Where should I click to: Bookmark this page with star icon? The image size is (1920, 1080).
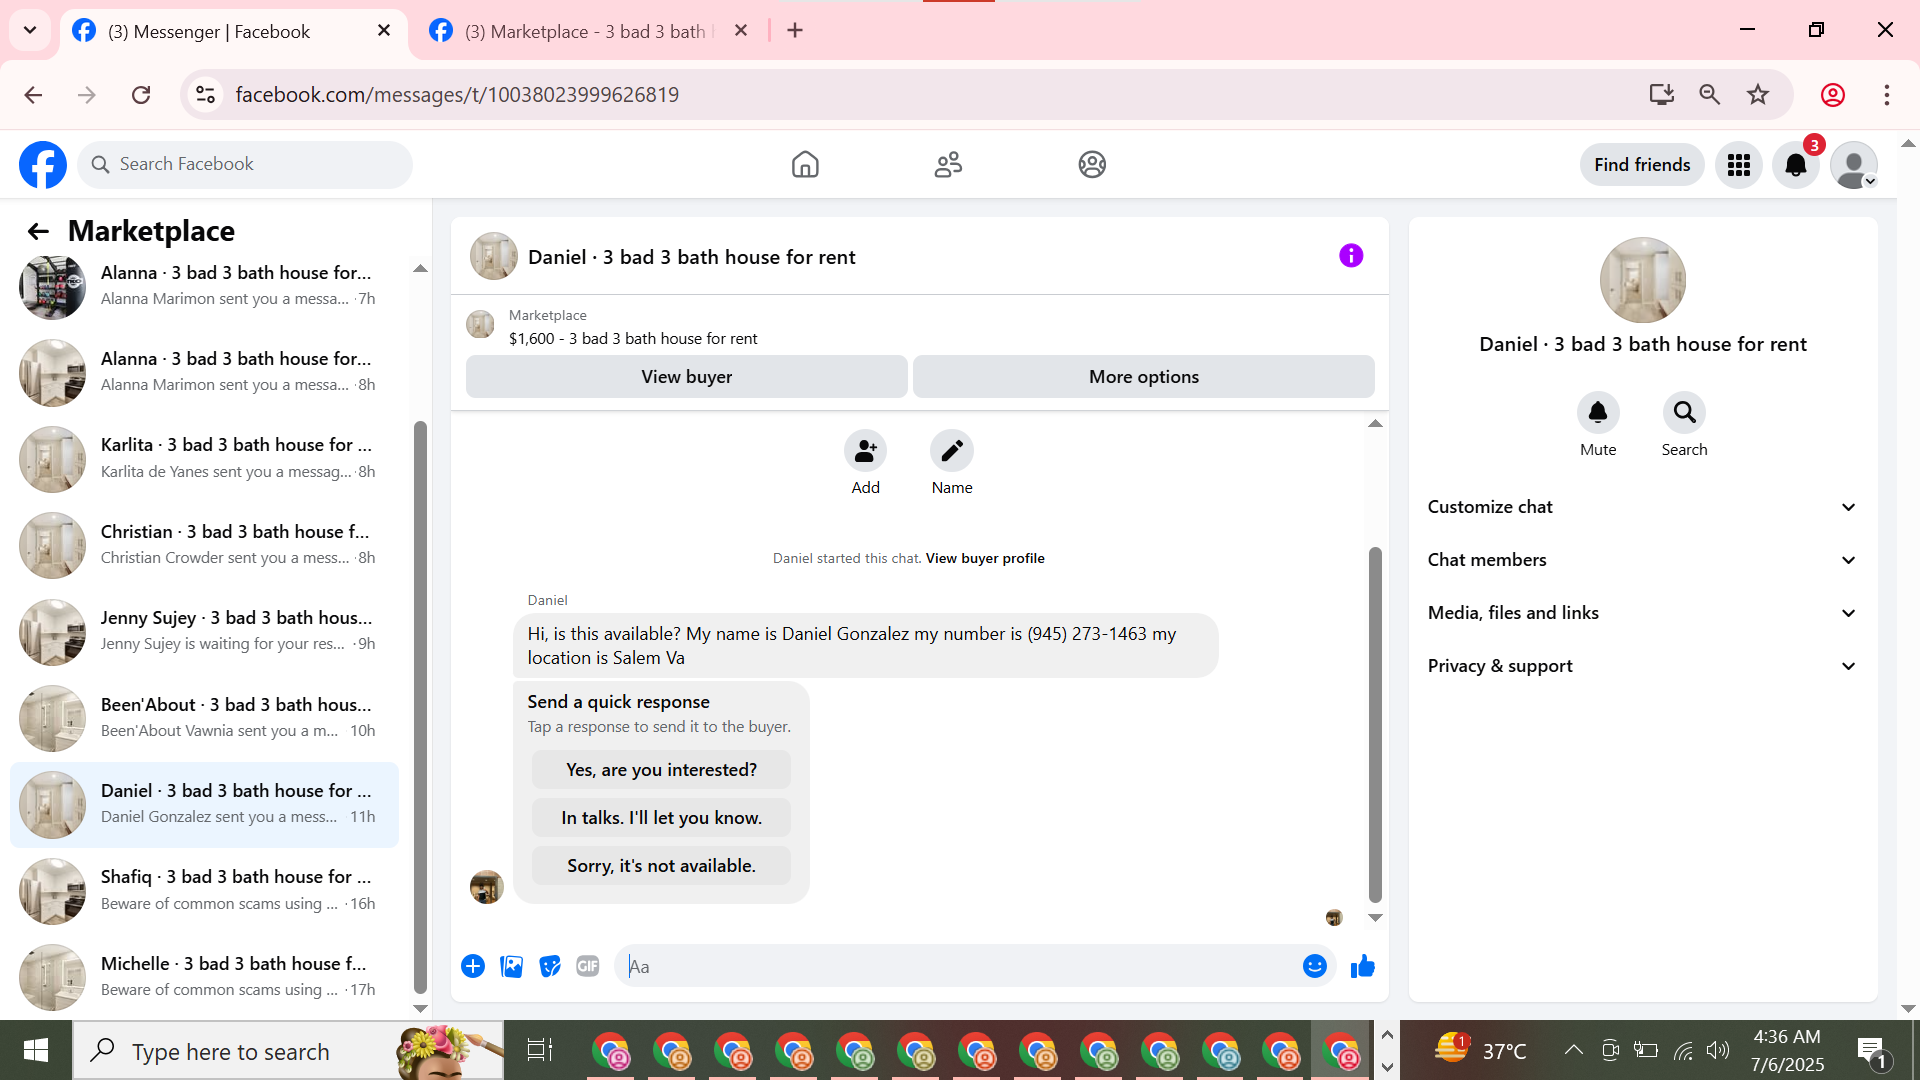(x=1758, y=95)
